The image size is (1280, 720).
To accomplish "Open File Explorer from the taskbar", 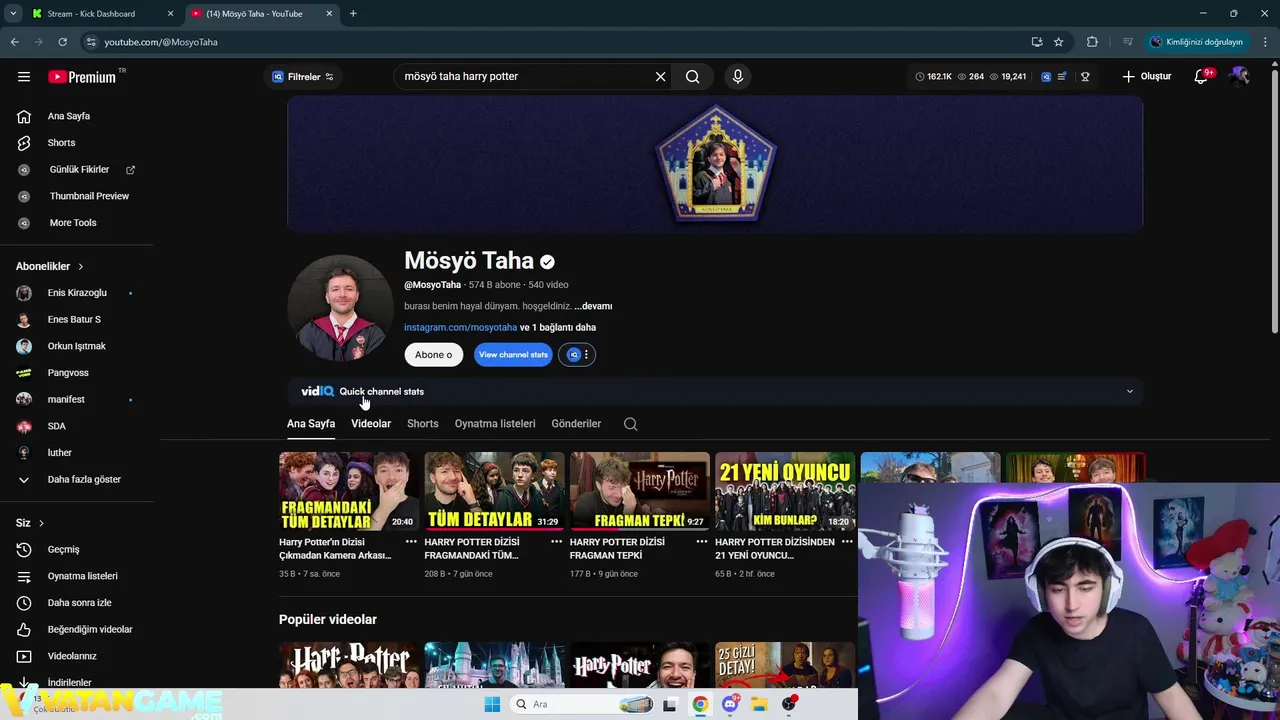I will click(759, 704).
